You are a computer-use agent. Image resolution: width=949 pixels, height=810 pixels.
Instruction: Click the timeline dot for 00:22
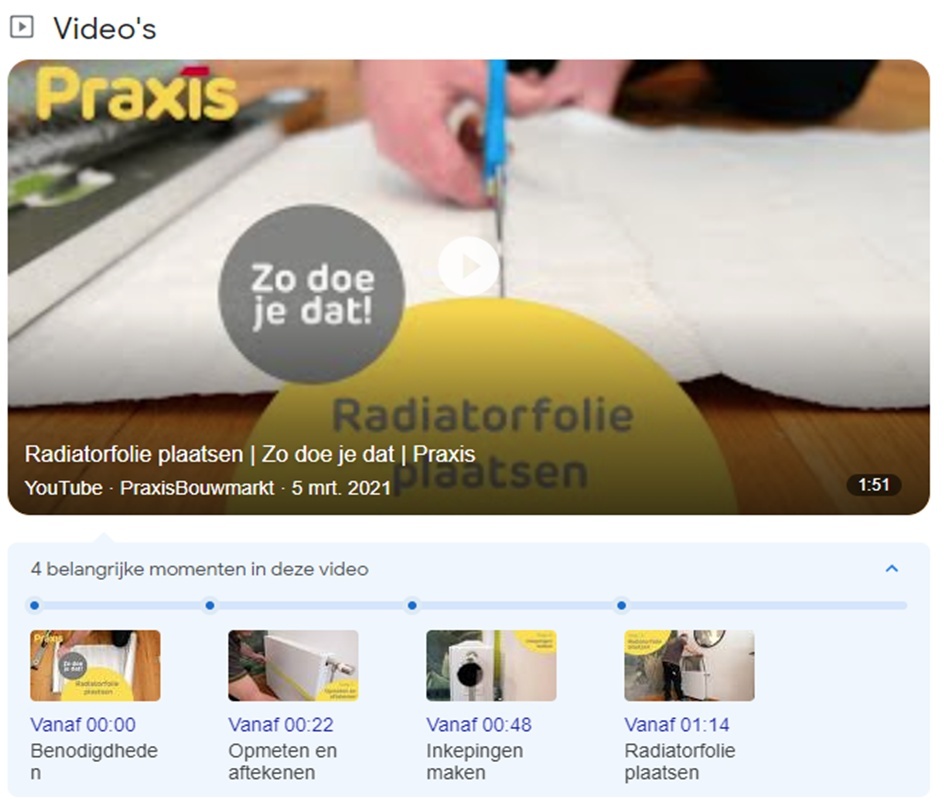pyautogui.click(x=210, y=605)
